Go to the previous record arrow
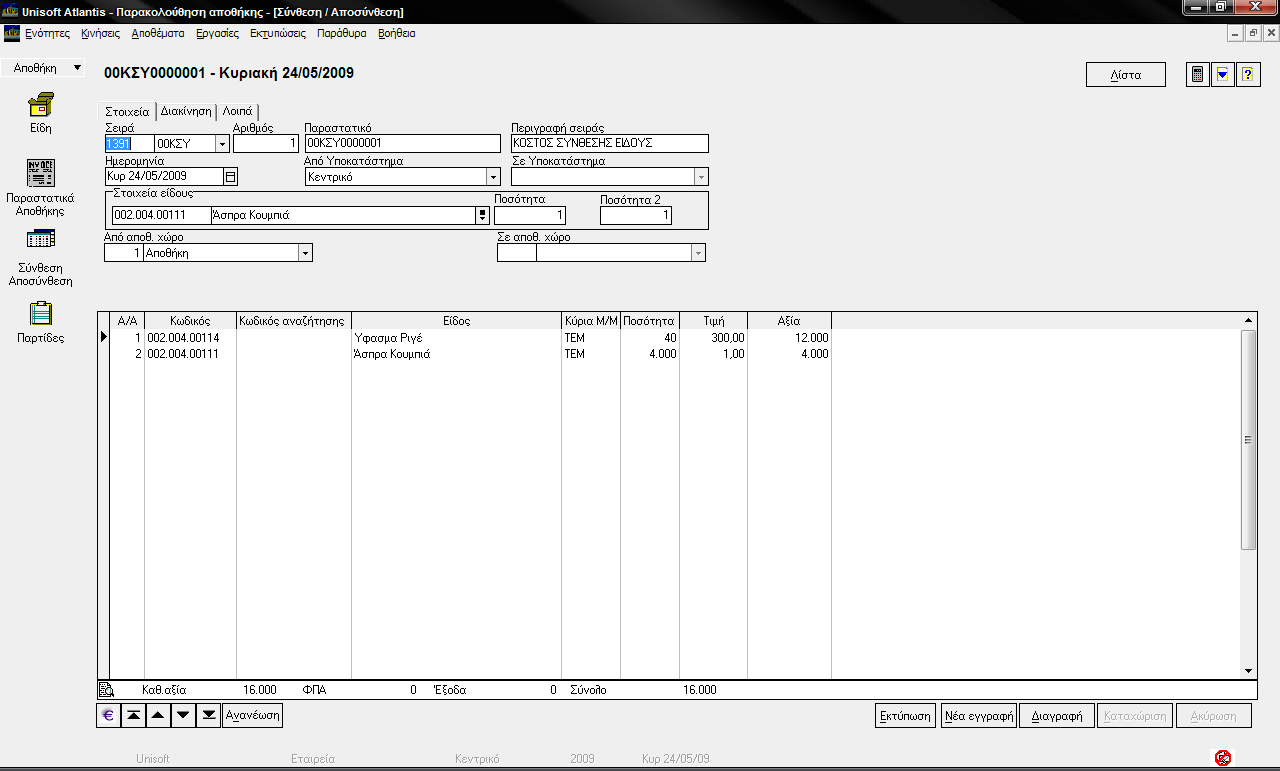 click(158, 716)
